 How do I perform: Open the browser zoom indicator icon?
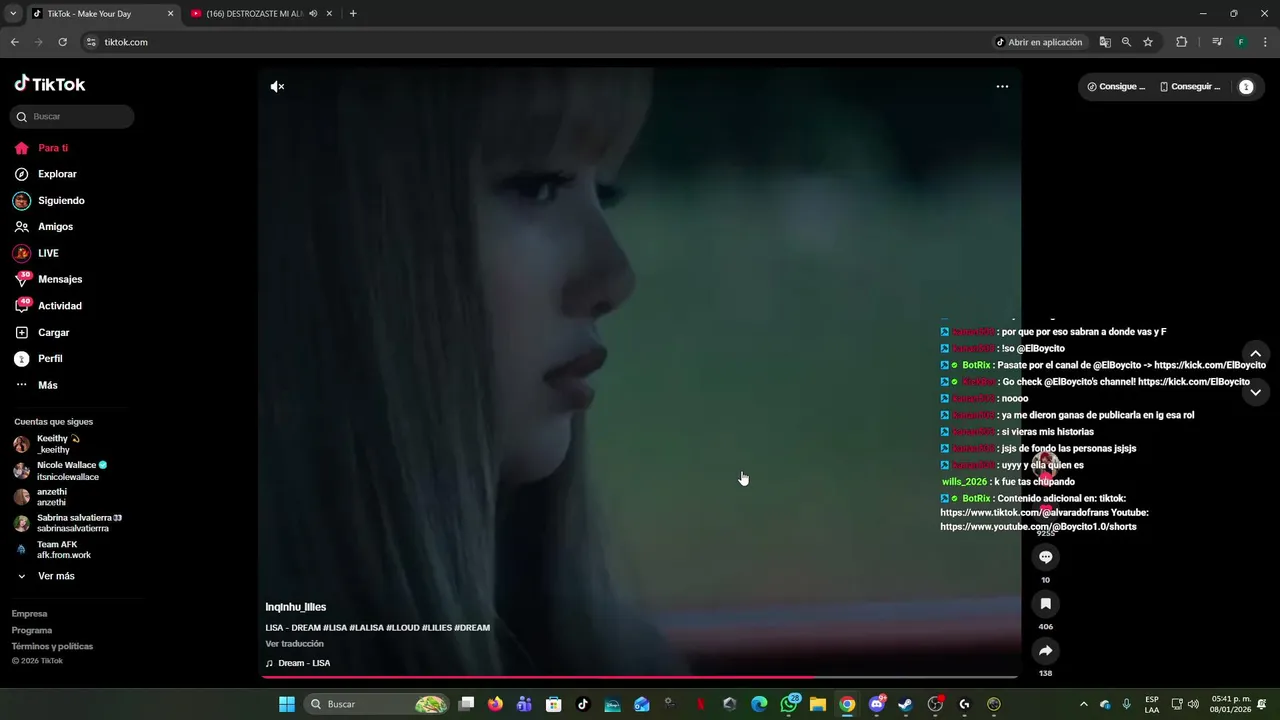(x=1126, y=42)
